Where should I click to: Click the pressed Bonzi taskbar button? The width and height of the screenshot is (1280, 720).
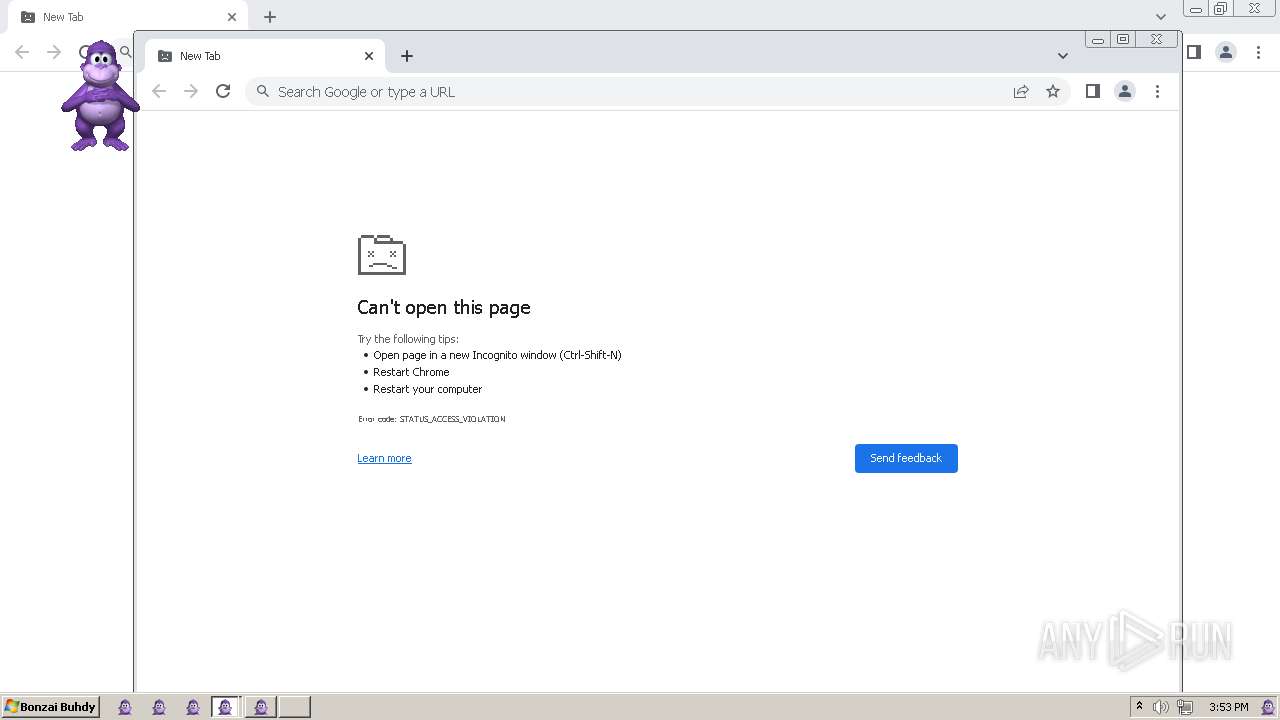225,707
